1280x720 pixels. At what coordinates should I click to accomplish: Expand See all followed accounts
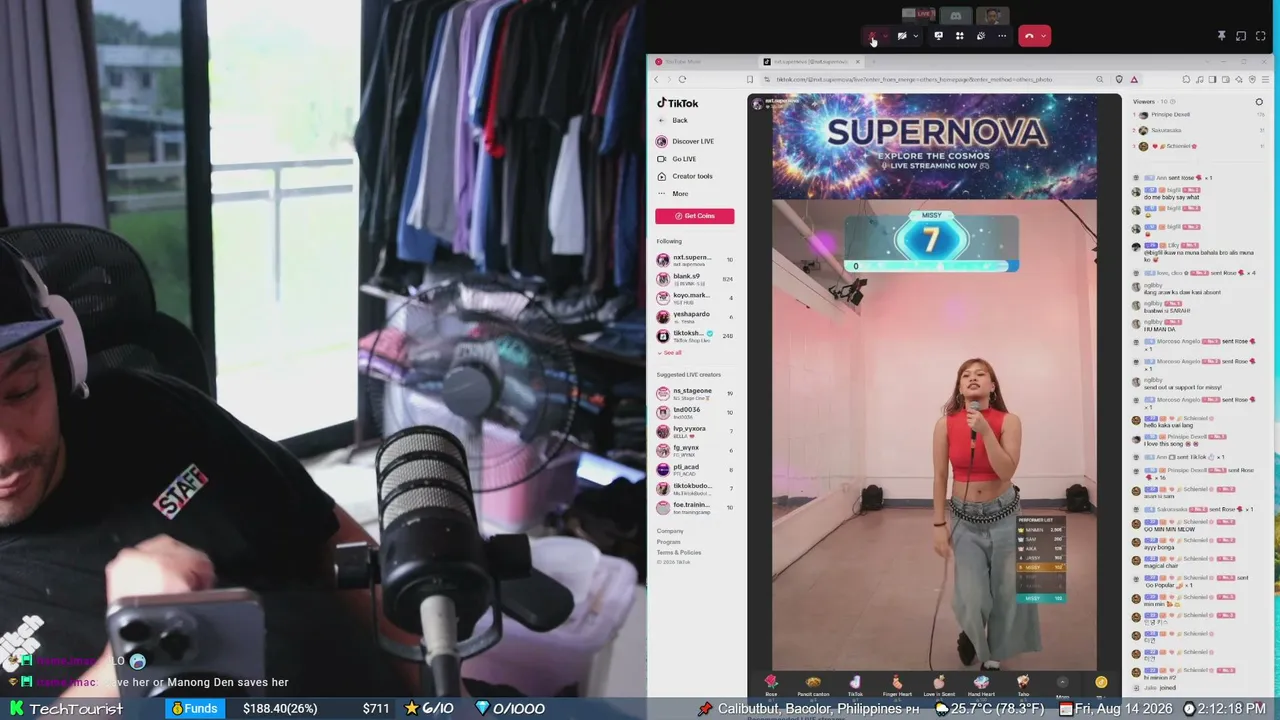pyautogui.click(x=670, y=353)
